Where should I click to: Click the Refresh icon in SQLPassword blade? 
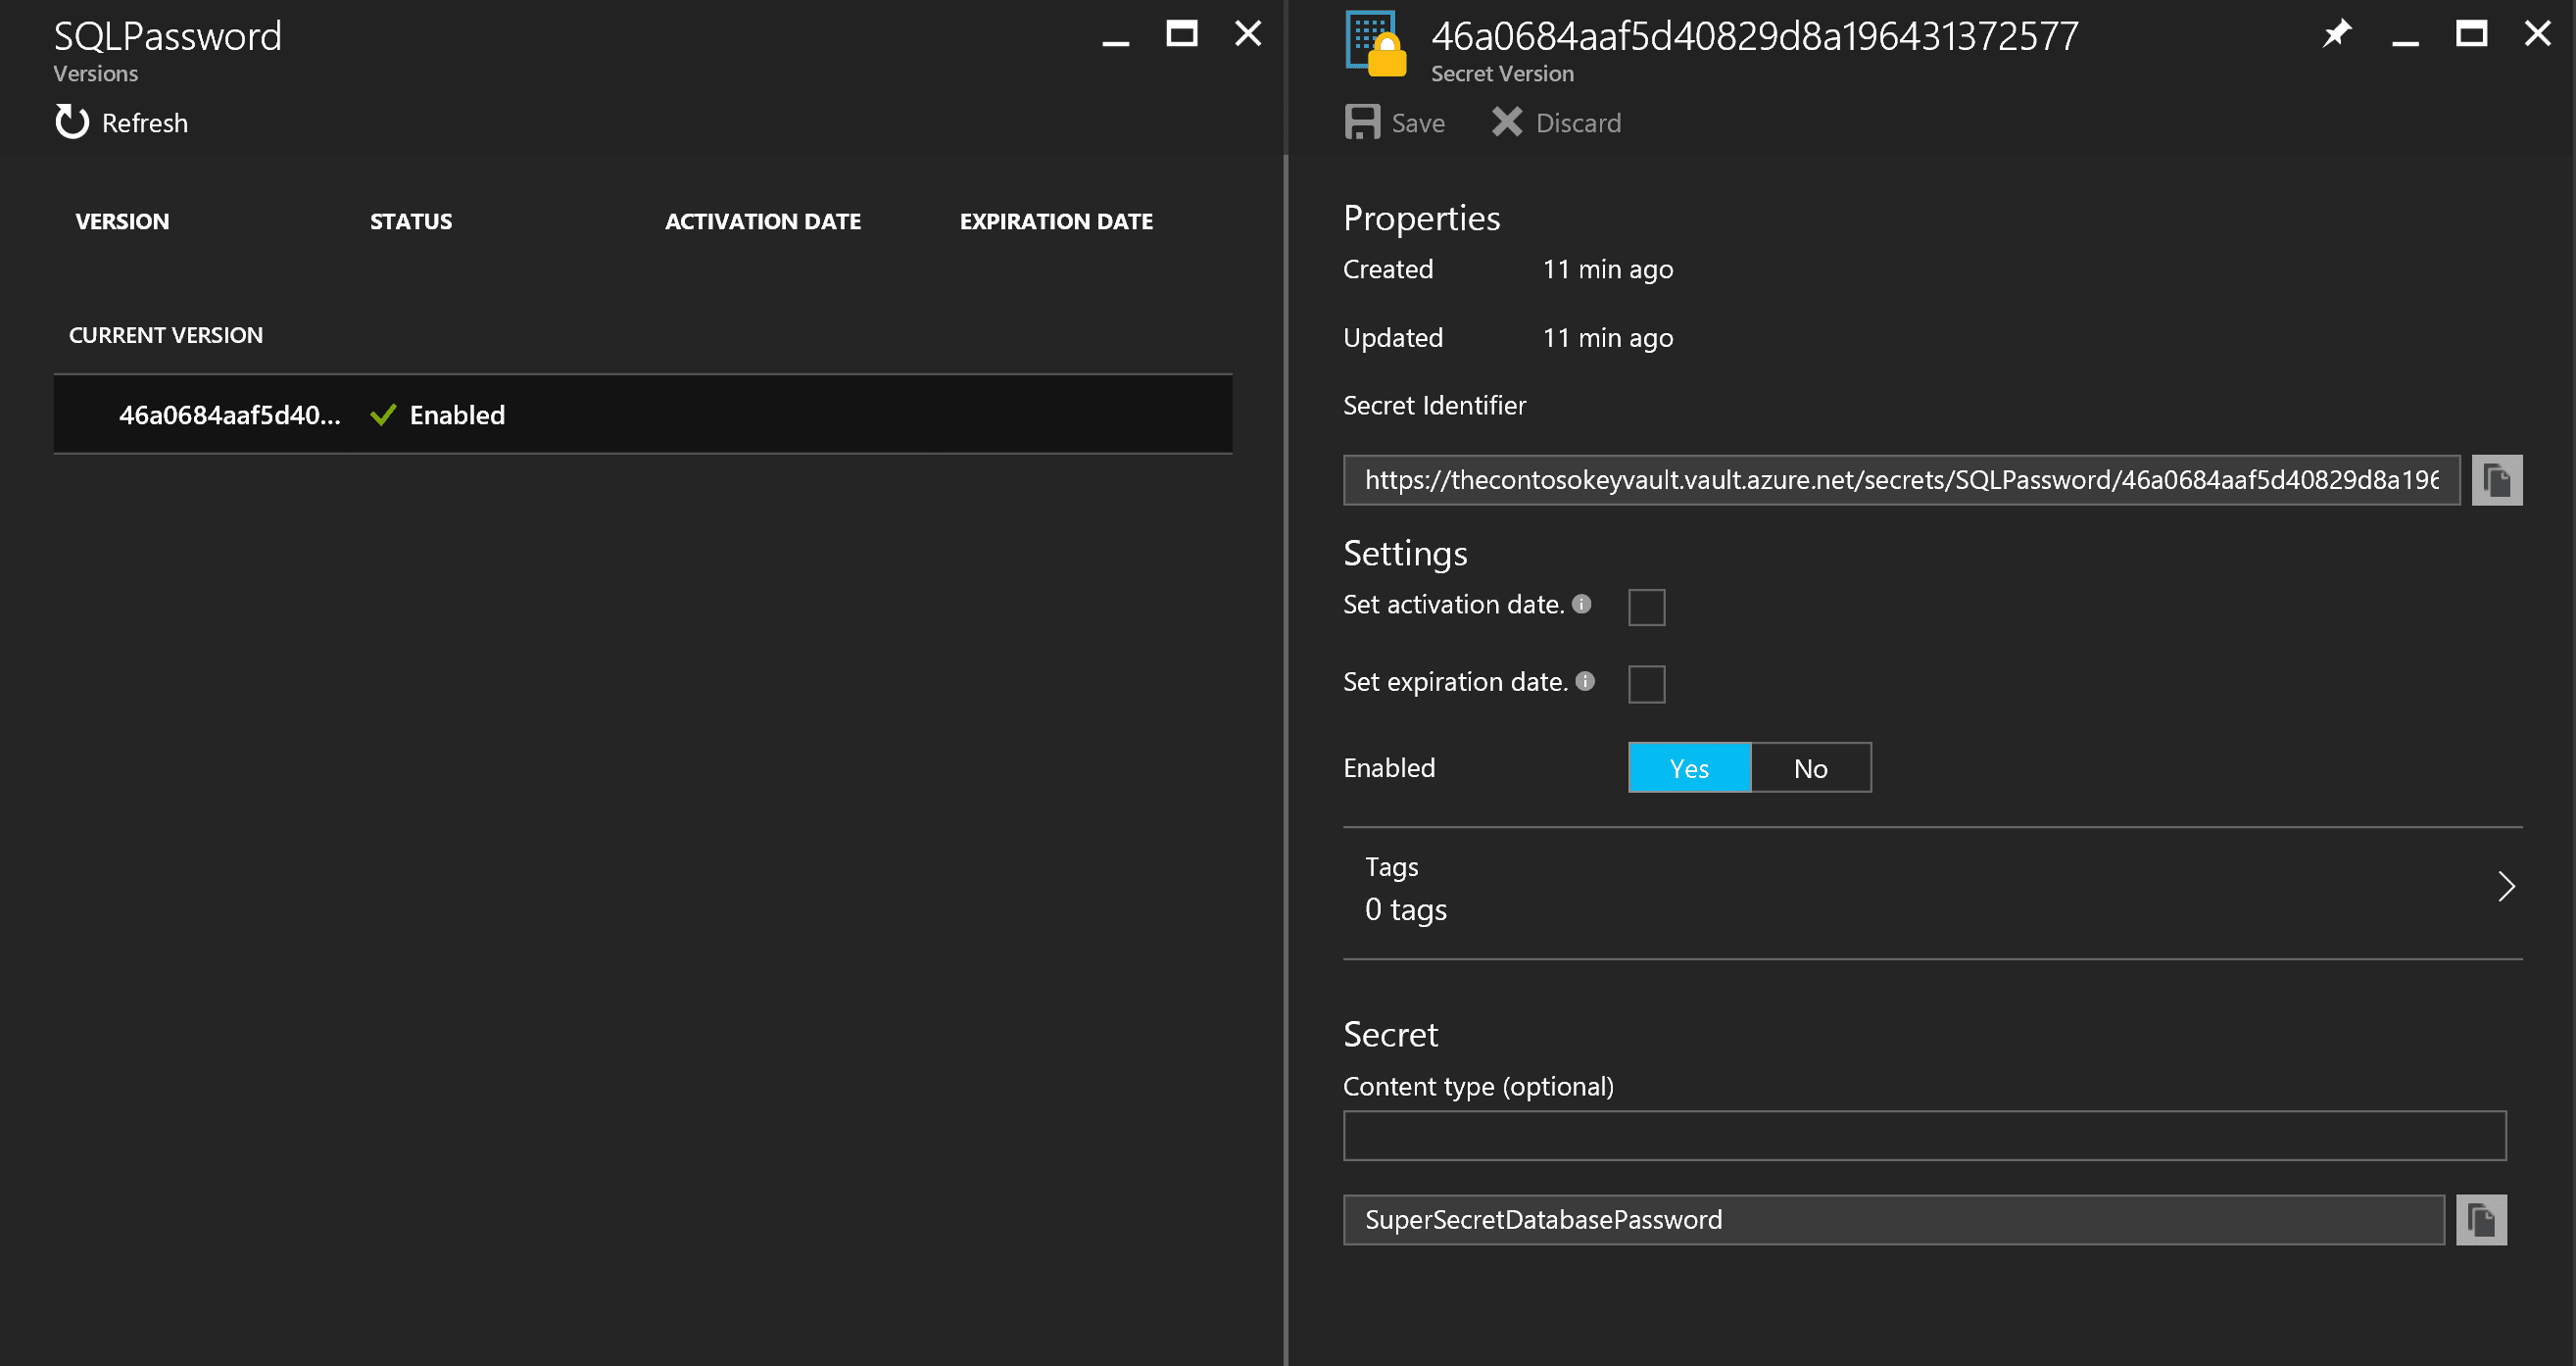coord(72,122)
